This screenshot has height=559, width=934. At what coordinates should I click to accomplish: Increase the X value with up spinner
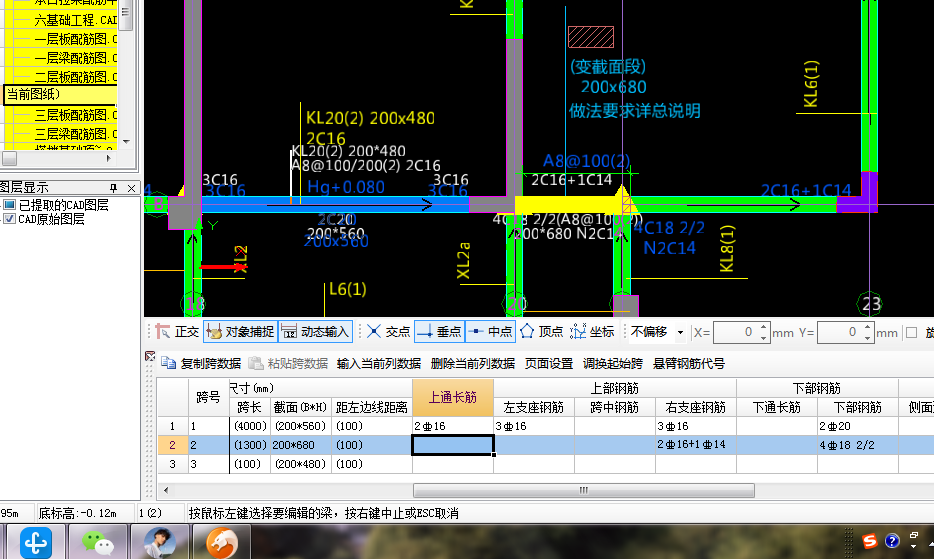[x=764, y=327]
